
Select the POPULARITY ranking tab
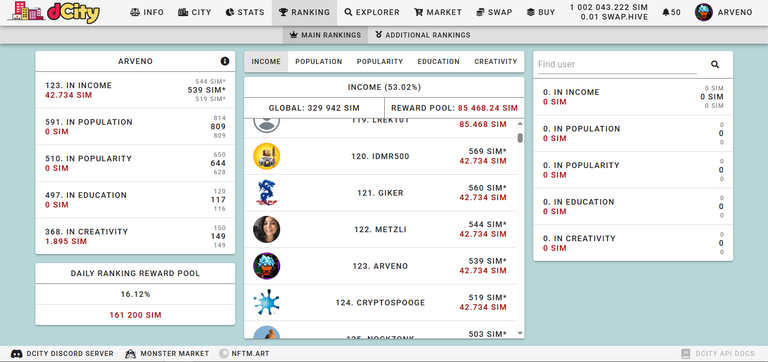380,61
